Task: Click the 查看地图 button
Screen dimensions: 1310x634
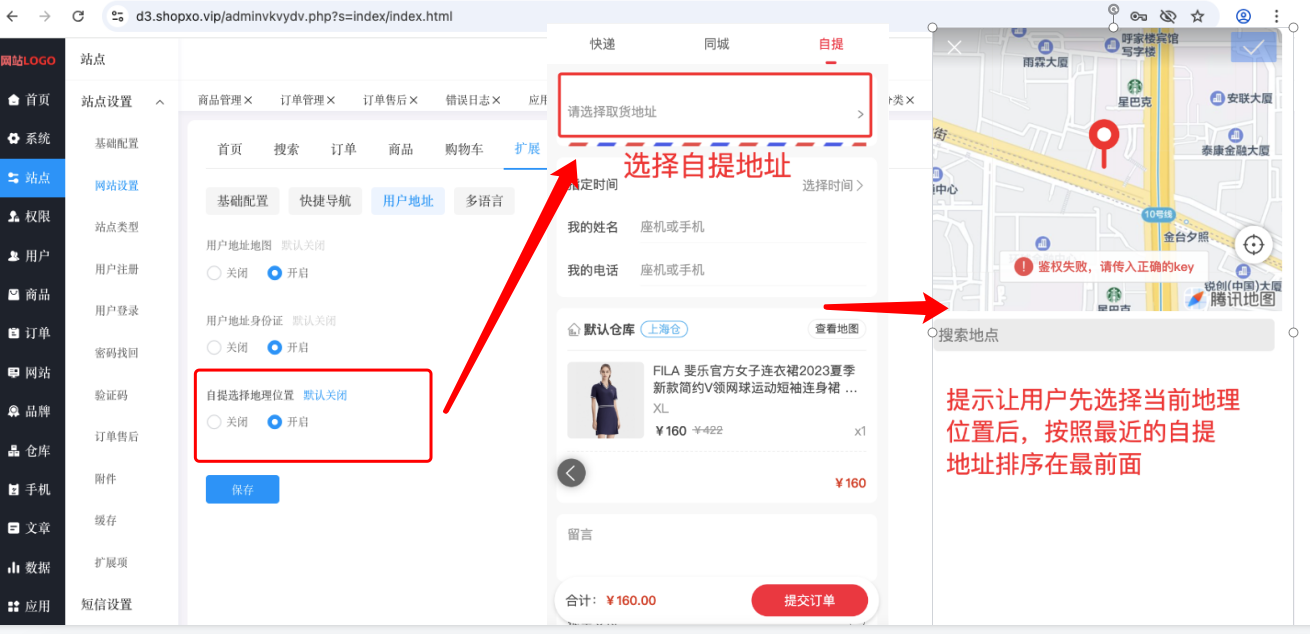Action: pyautogui.click(x=837, y=329)
